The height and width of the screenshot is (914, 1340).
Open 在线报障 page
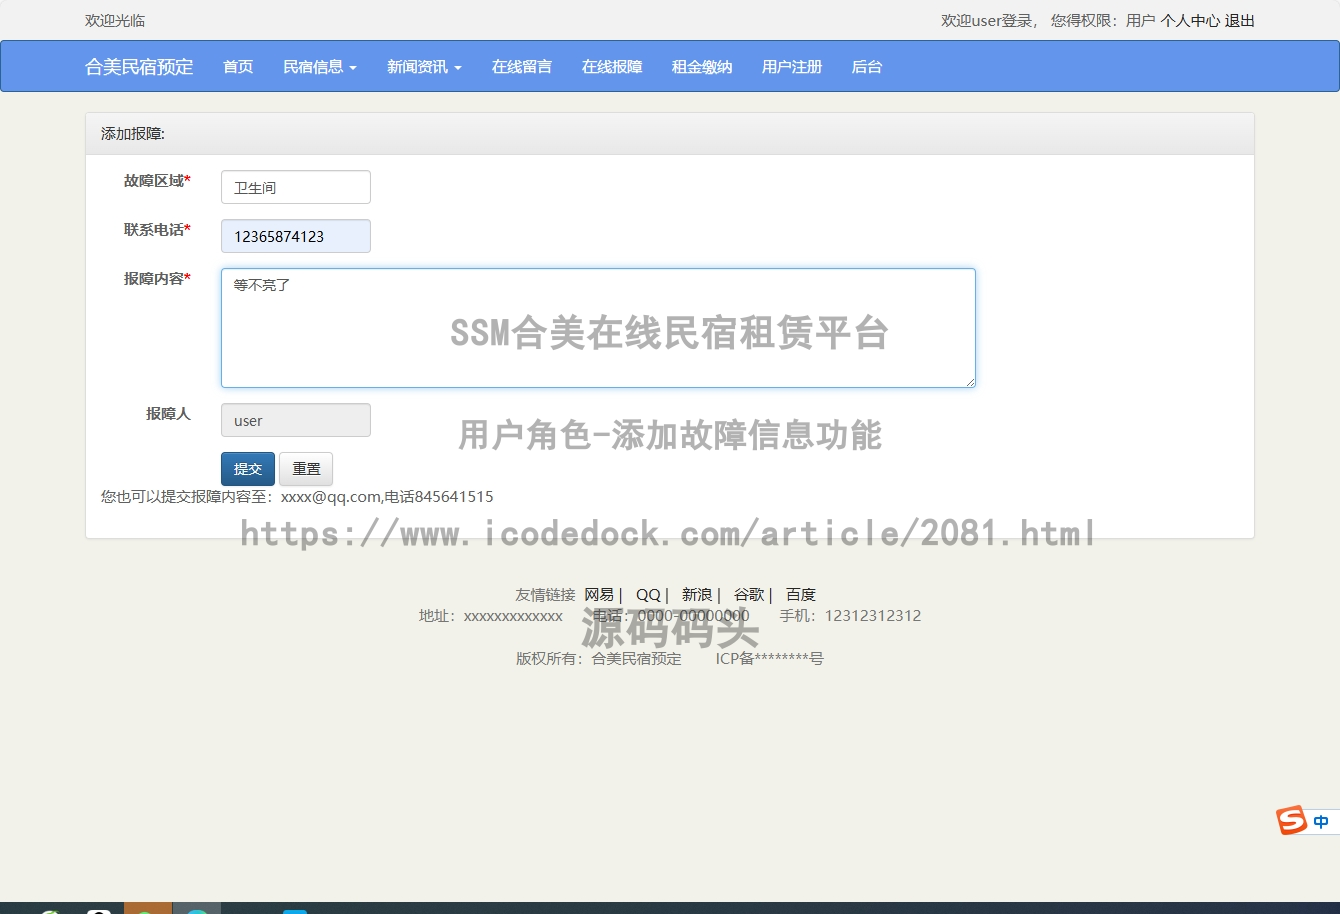[x=612, y=67]
